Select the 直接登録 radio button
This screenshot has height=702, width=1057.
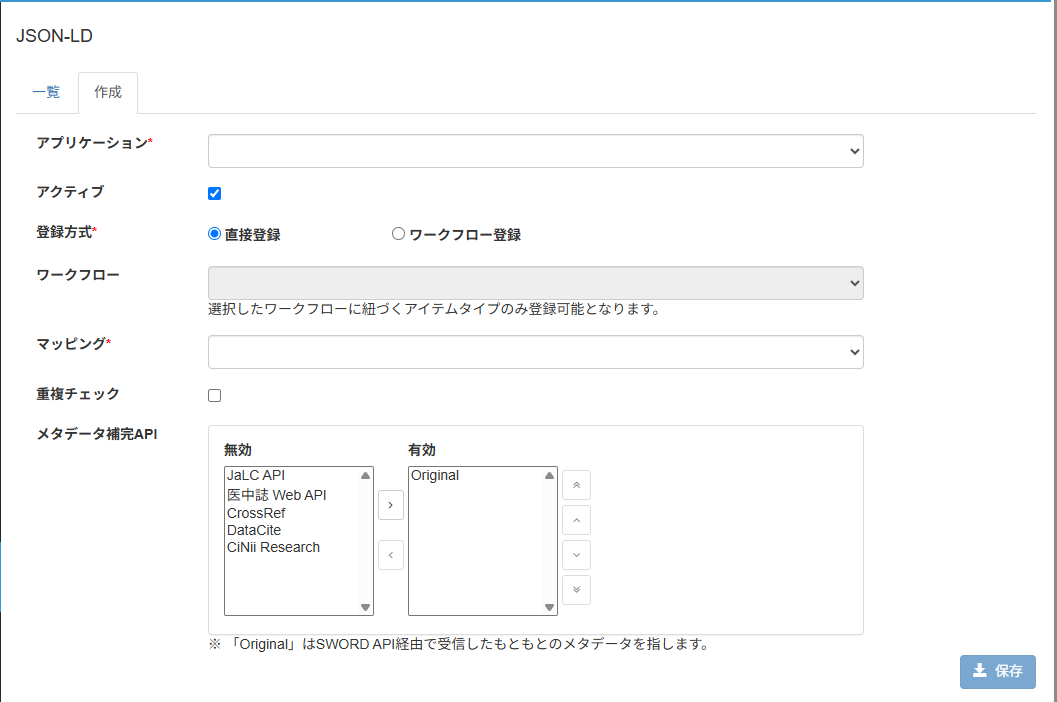point(213,233)
